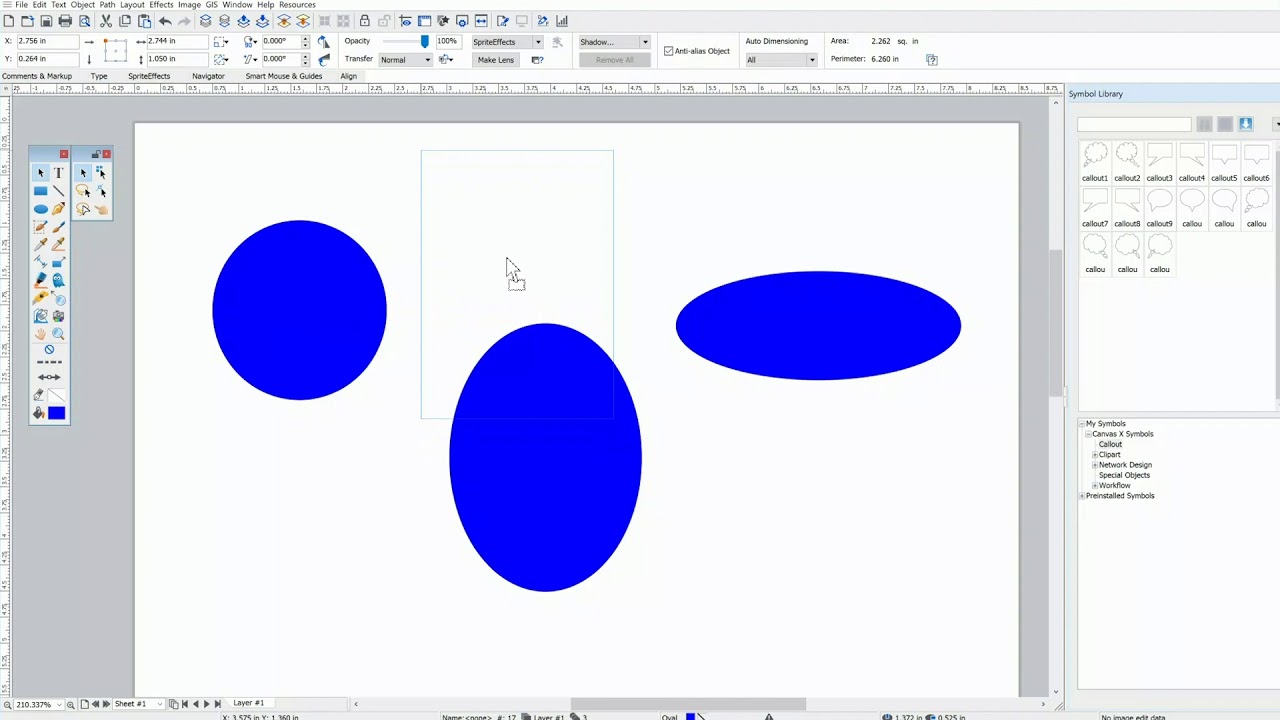Image resolution: width=1280 pixels, height=720 pixels.
Task: Select the Line tool in the toolbox
Action: tap(58, 191)
